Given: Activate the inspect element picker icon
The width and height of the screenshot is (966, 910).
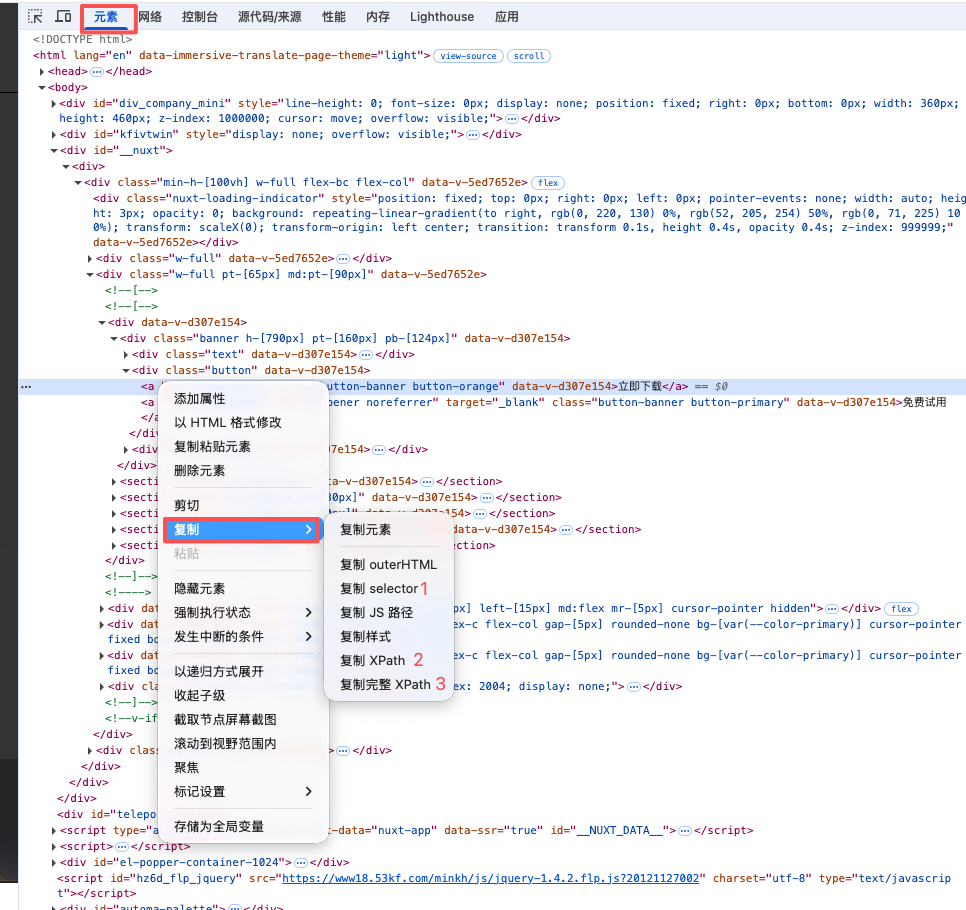Looking at the screenshot, I should click(x=35, y=17).
